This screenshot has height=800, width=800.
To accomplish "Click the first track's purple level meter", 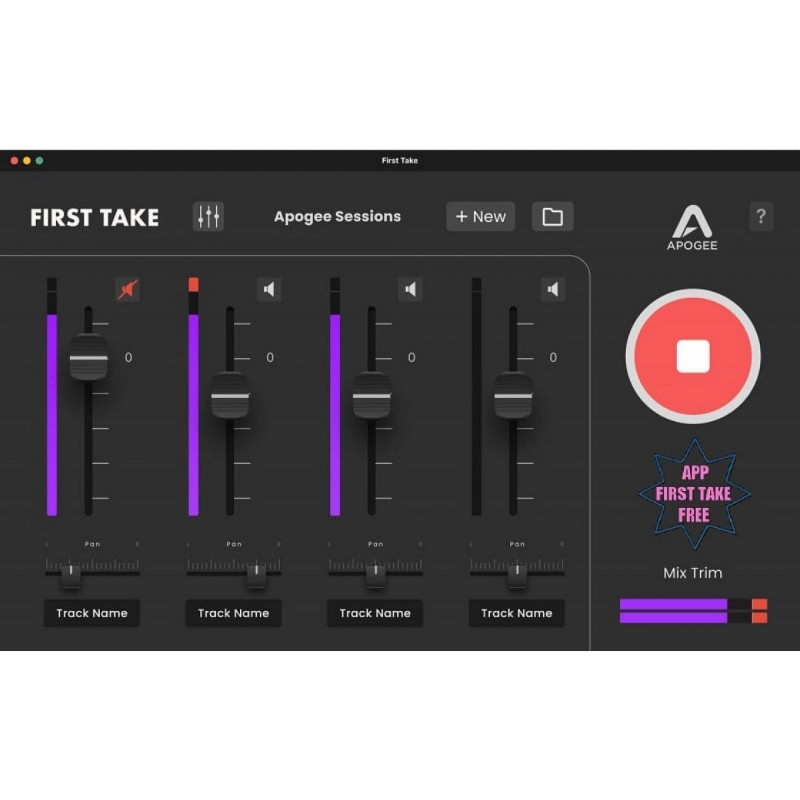I will (52, 414).
